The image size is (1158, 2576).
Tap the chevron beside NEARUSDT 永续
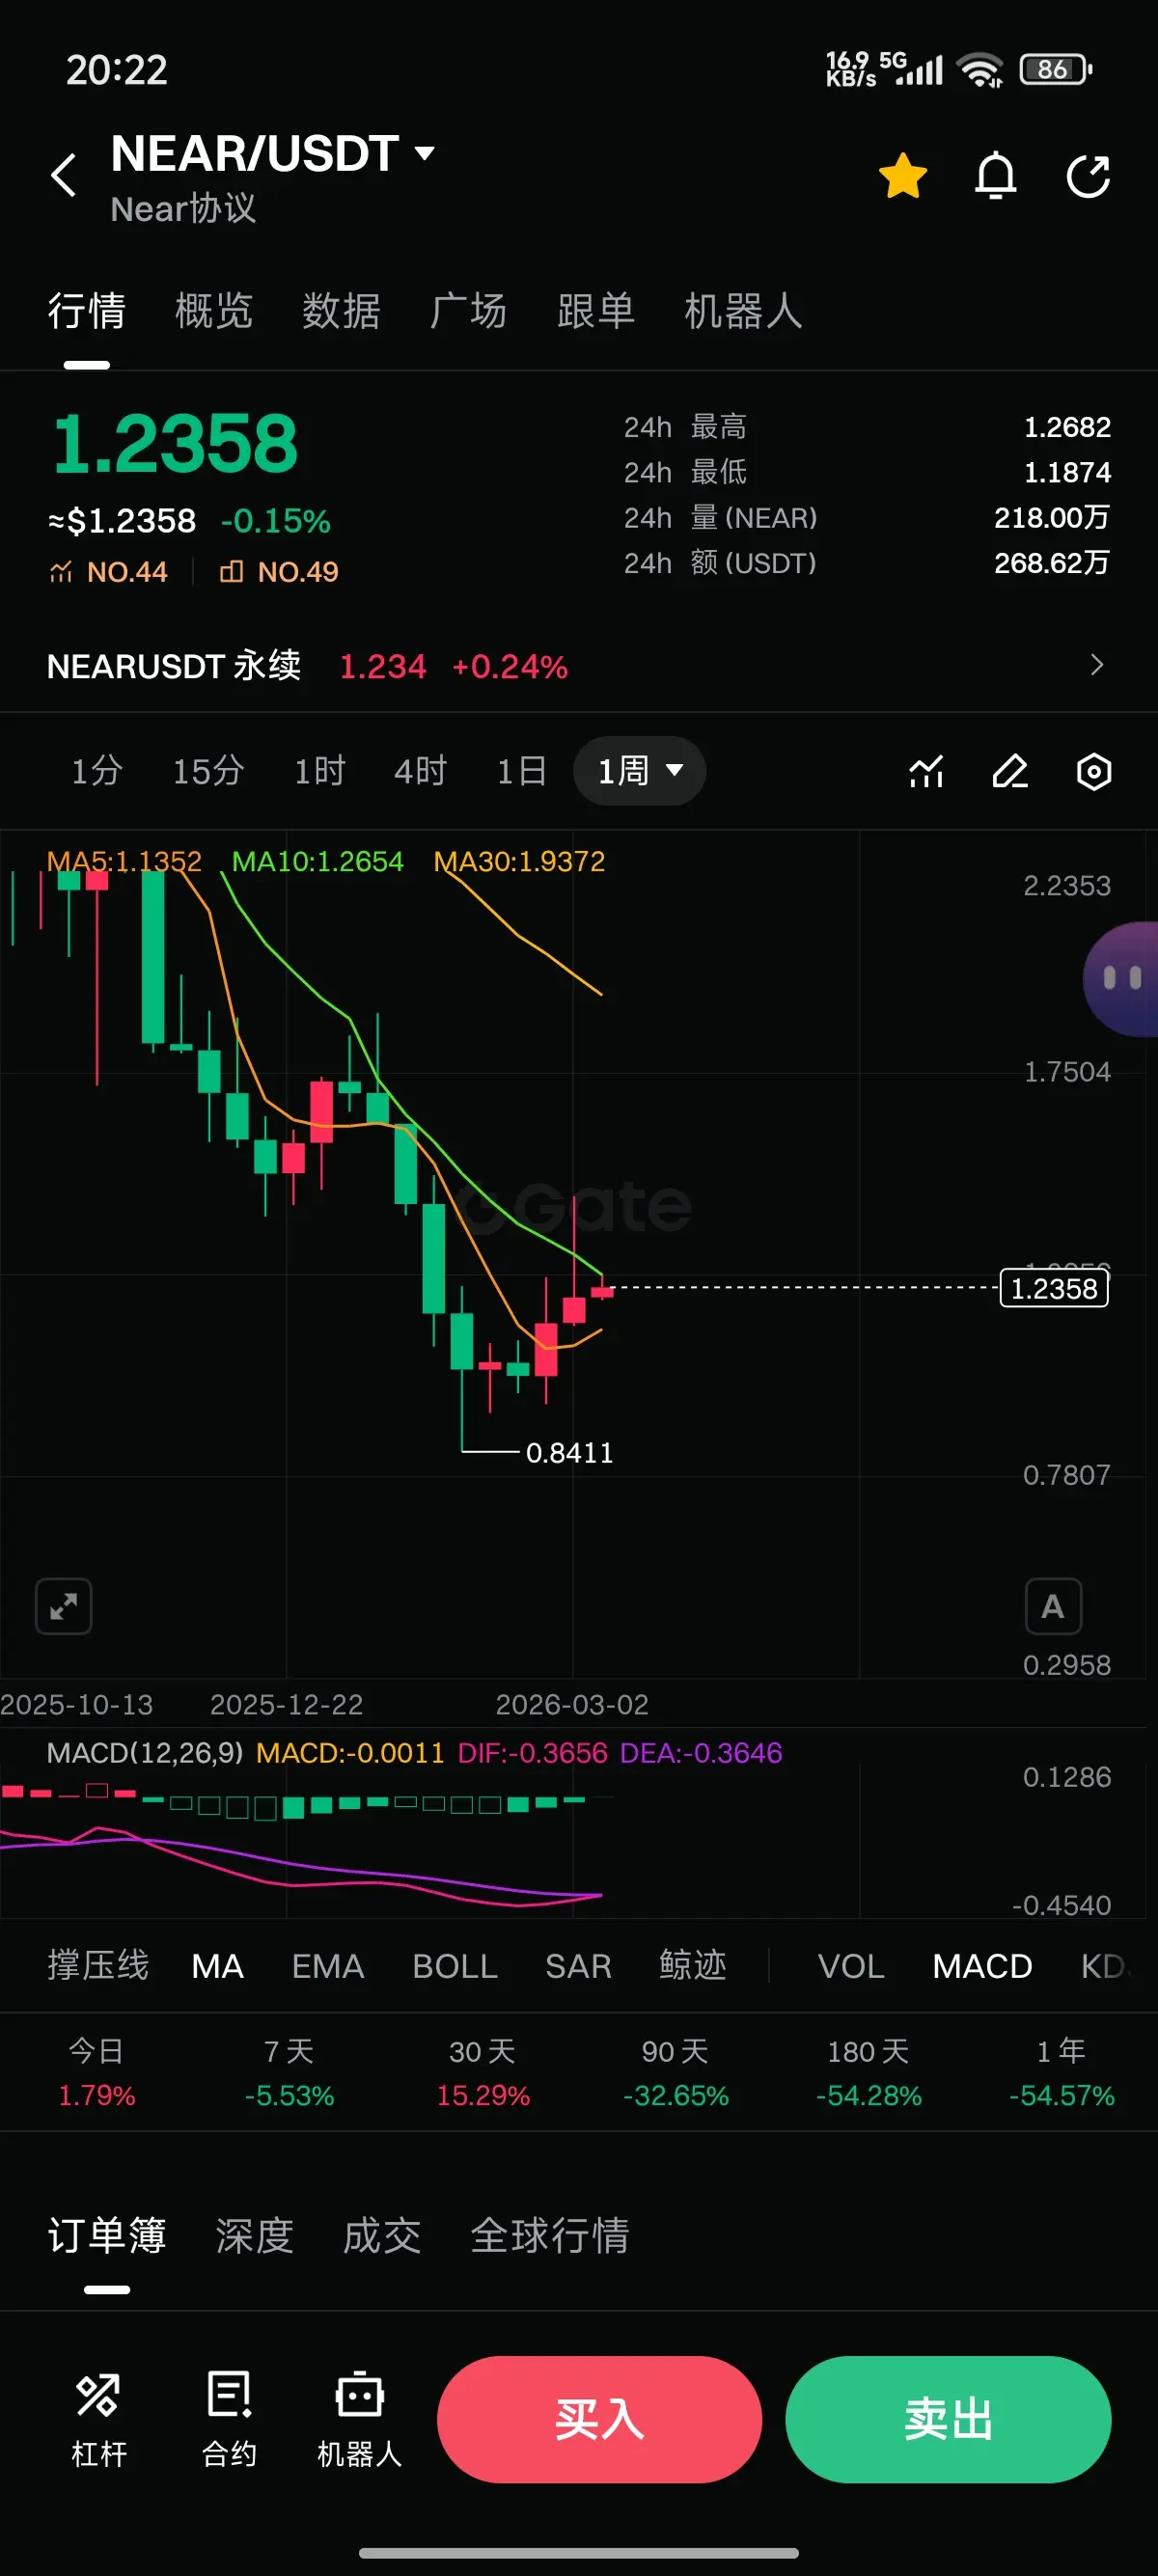point(1097,665)
